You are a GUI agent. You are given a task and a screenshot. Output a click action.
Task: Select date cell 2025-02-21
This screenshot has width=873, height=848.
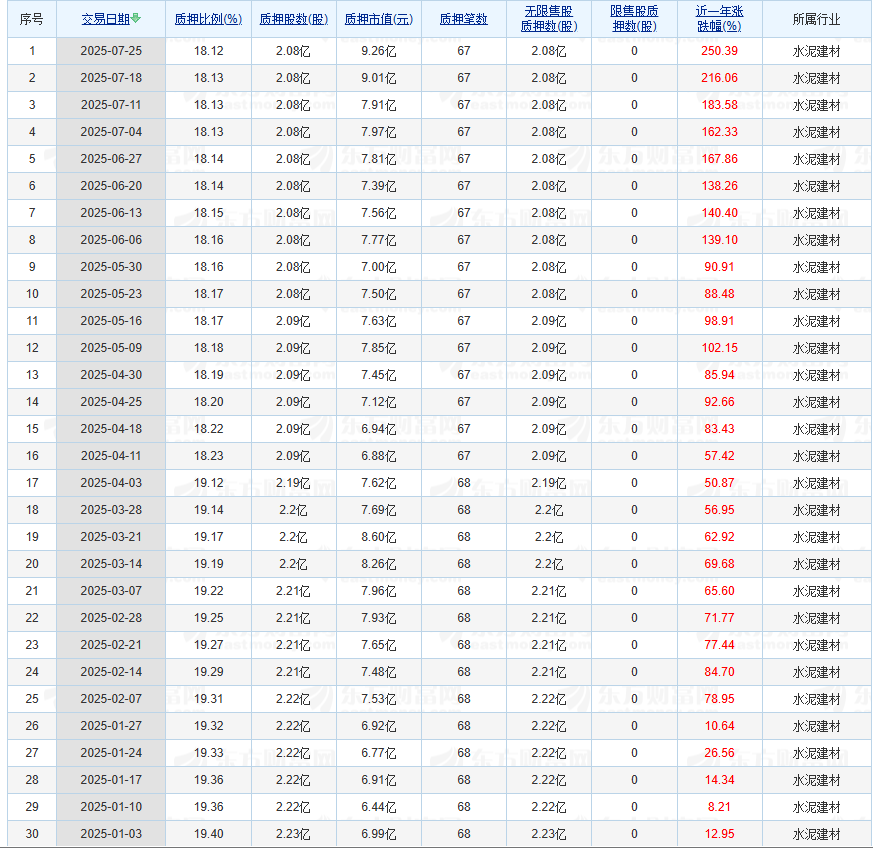pyautogui.click(x=111, y=645)
